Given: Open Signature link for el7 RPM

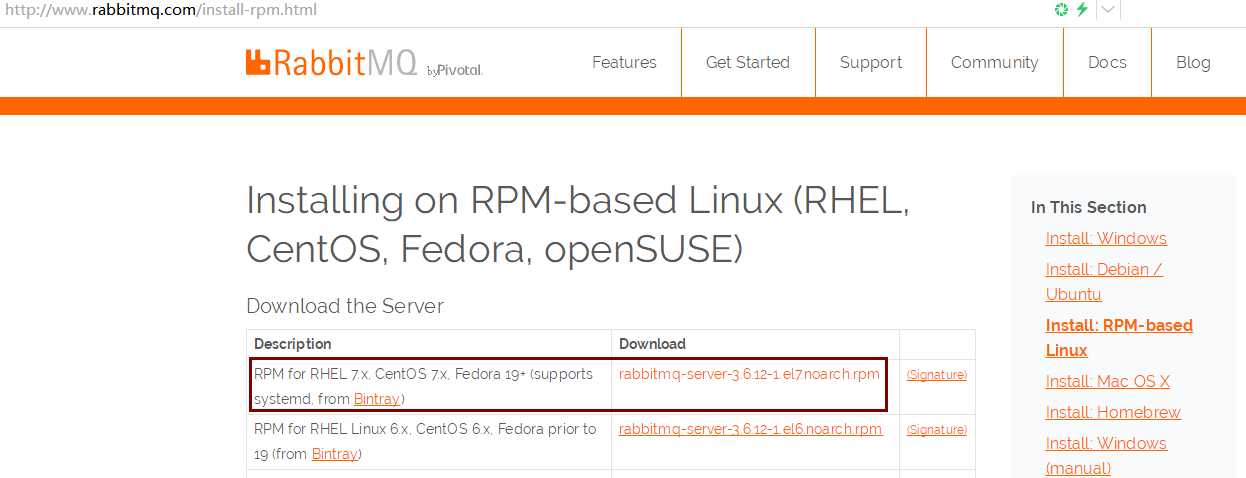Looking at the screenshot, I should point(937,375).
